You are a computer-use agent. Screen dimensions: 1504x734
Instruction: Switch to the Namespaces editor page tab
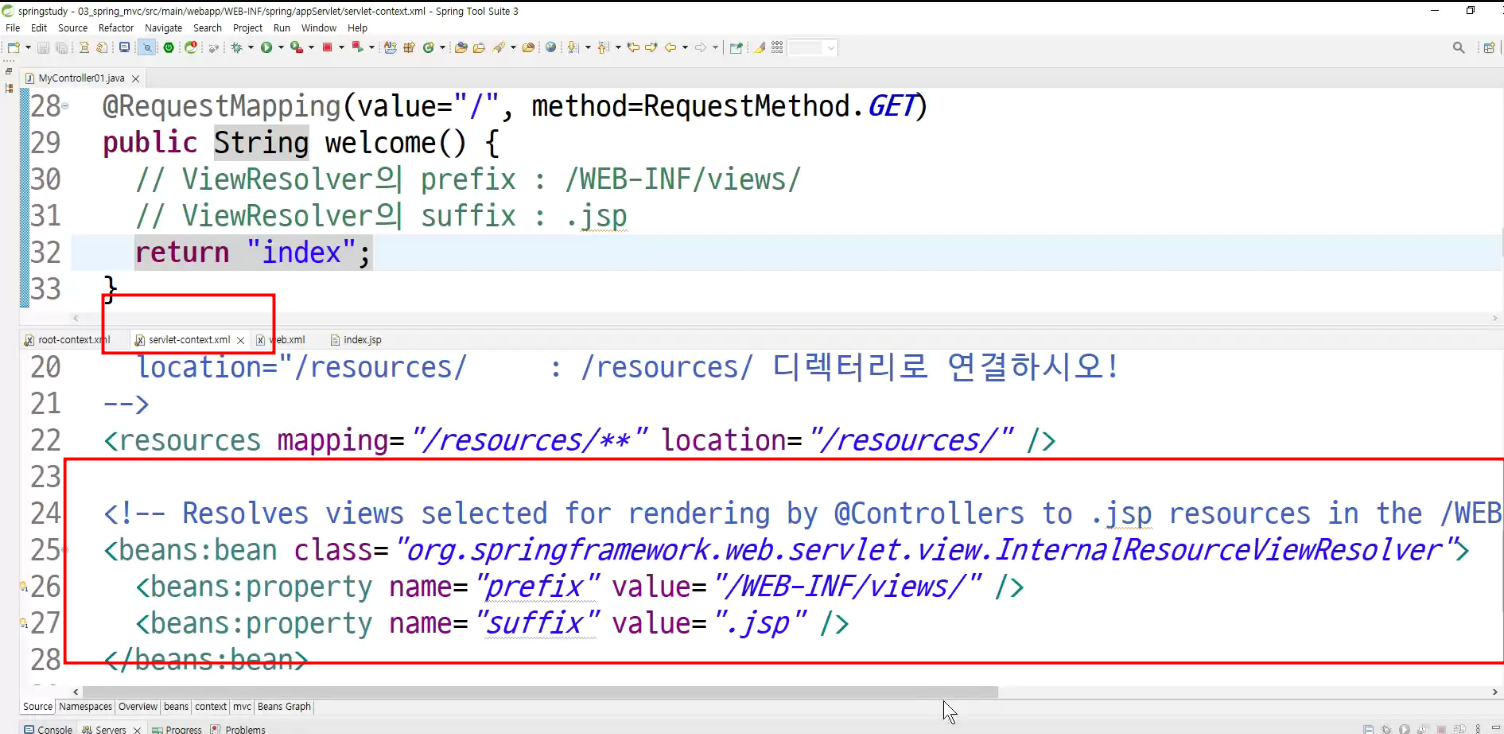tap(85, 707)
